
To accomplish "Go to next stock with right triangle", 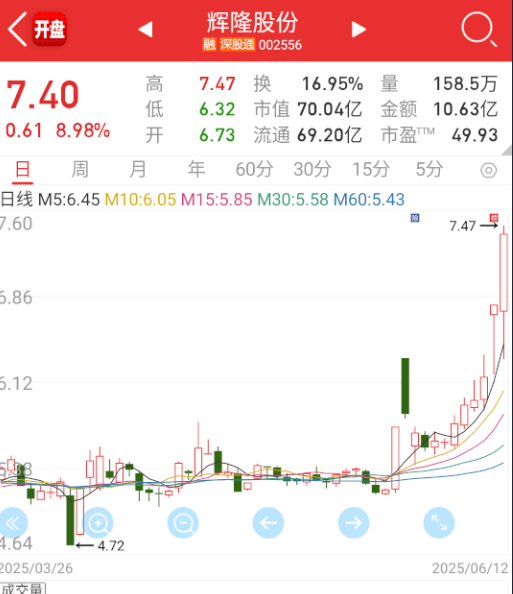I will [358, 29].
